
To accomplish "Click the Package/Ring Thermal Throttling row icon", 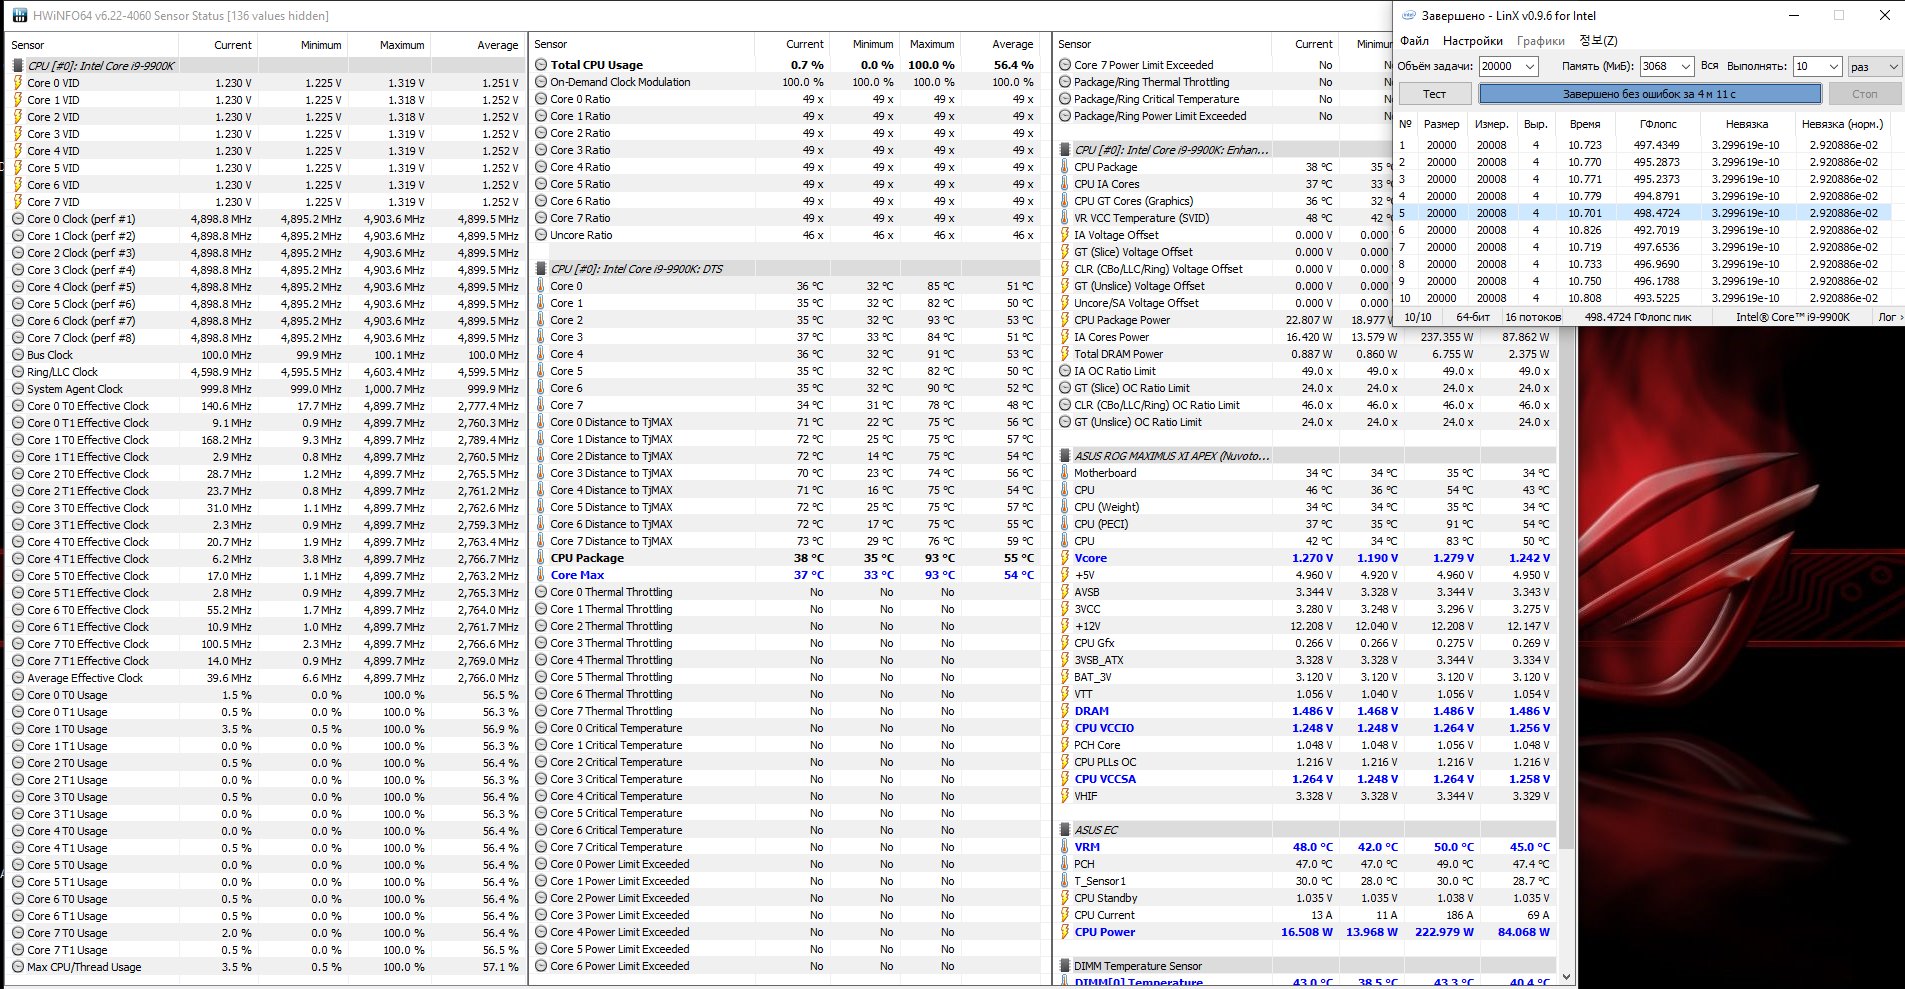I will tap(1065, 82).
